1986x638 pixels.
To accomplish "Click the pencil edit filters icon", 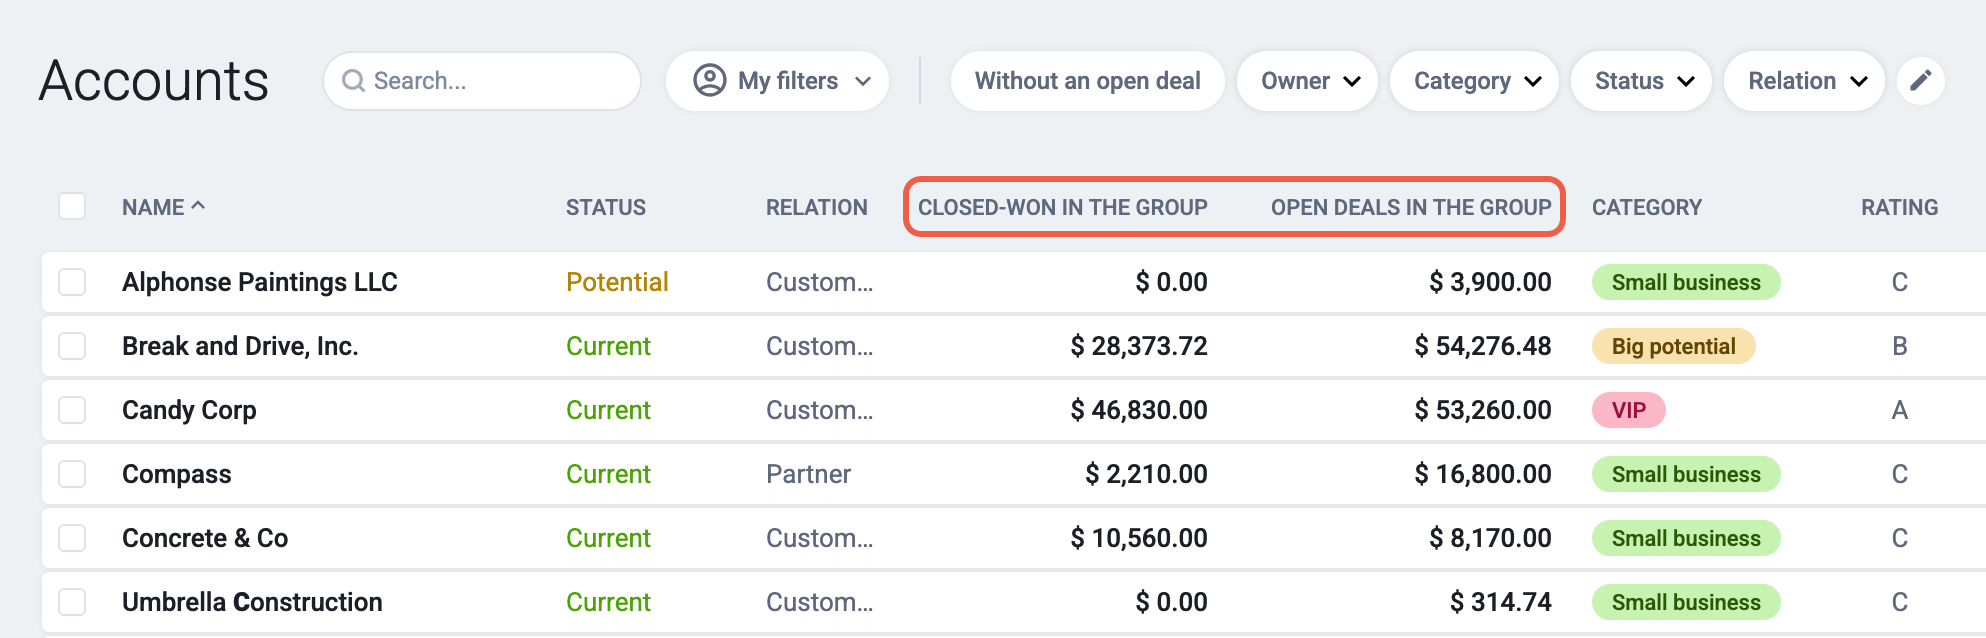I will tap(1920, 81).
